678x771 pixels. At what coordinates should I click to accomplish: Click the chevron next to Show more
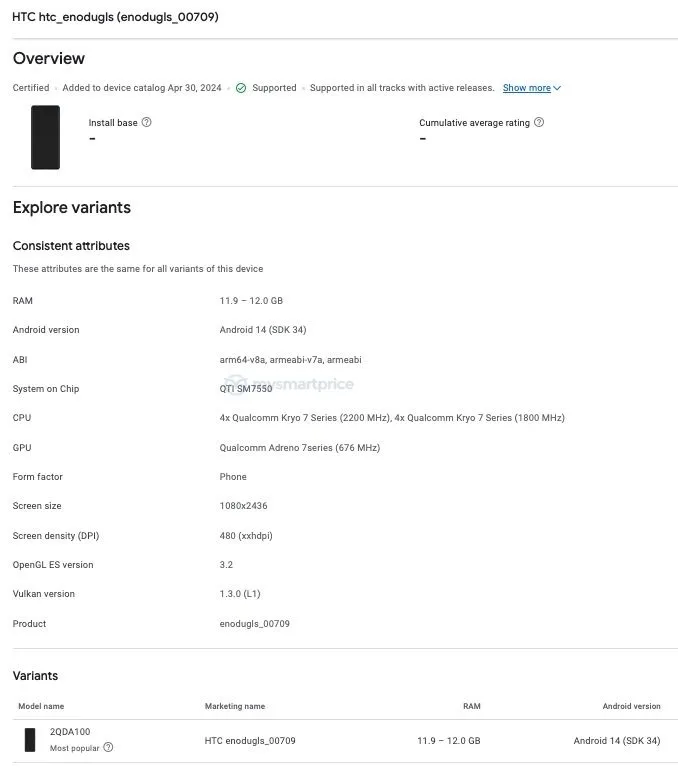point(557,88)
